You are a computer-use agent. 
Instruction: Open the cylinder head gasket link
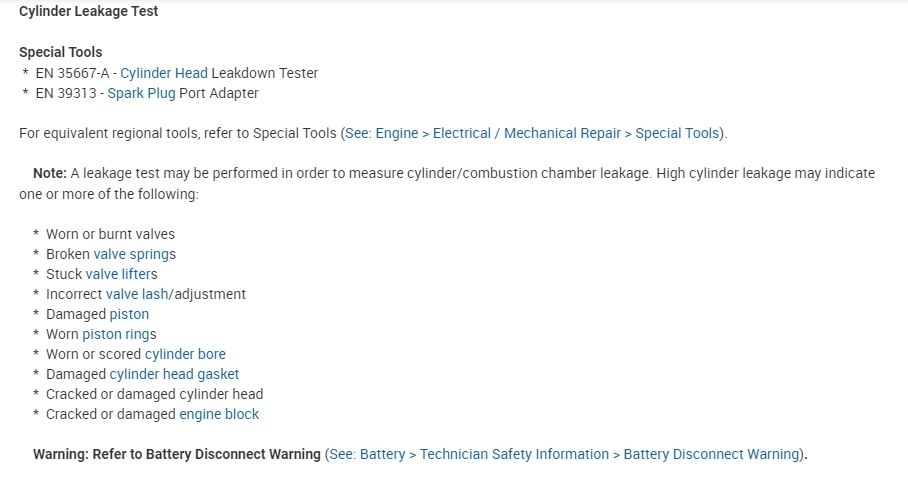click(174, 374)
